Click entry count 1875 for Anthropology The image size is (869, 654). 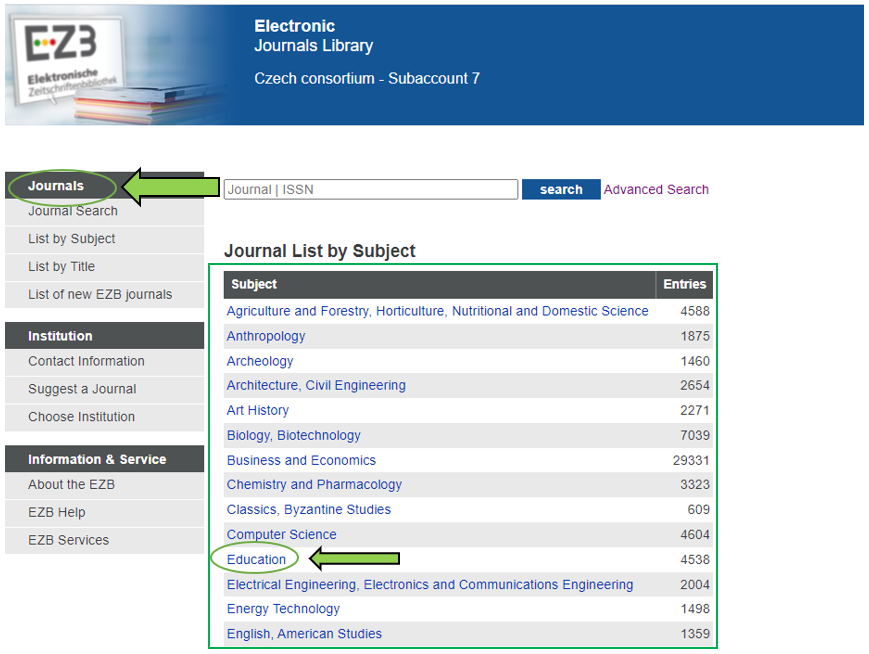click(x=695, y=336)
